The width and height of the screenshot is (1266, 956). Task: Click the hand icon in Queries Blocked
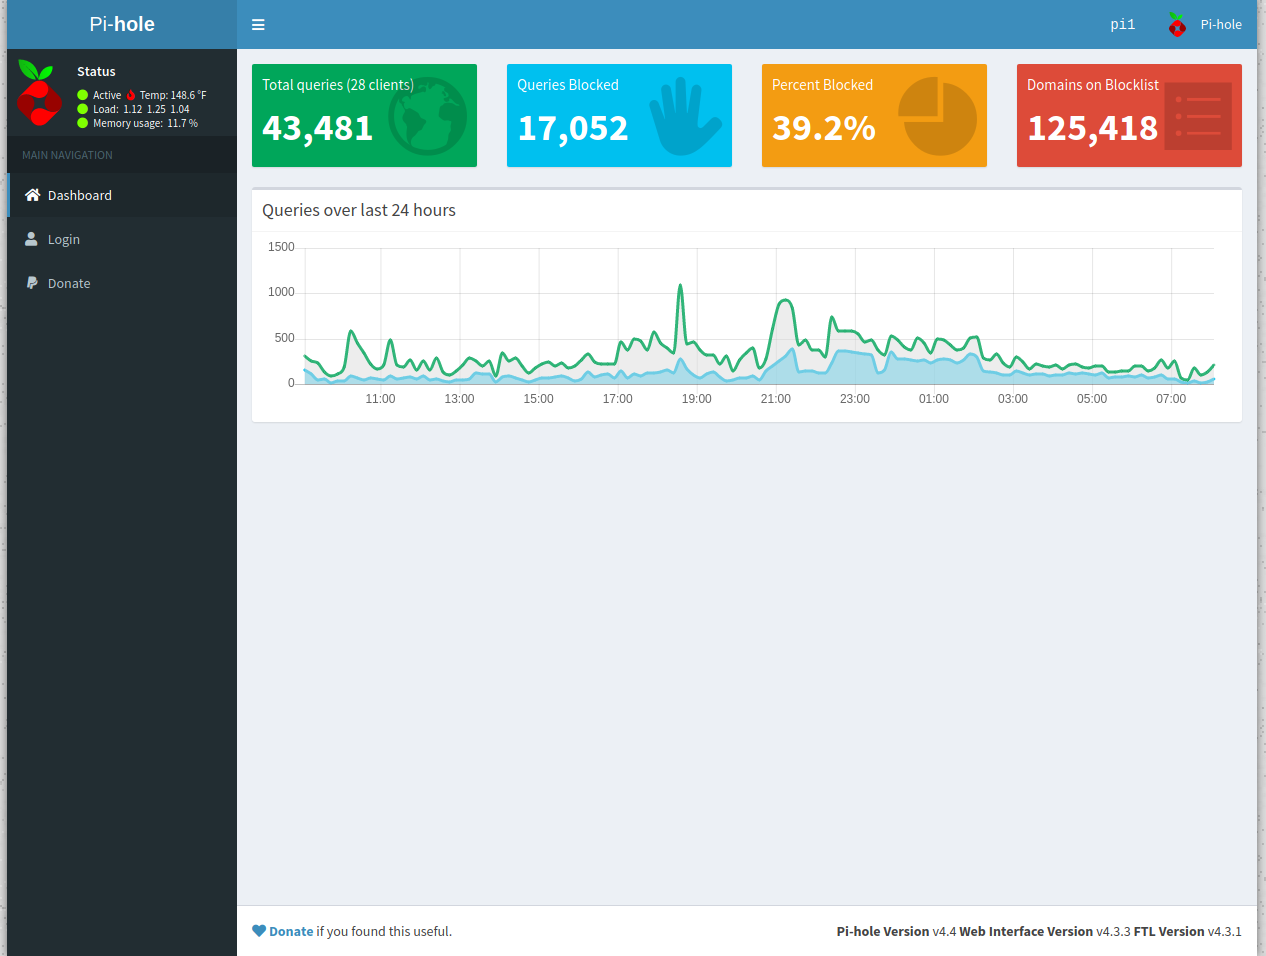pyautogui.click(x=684, y=116)
